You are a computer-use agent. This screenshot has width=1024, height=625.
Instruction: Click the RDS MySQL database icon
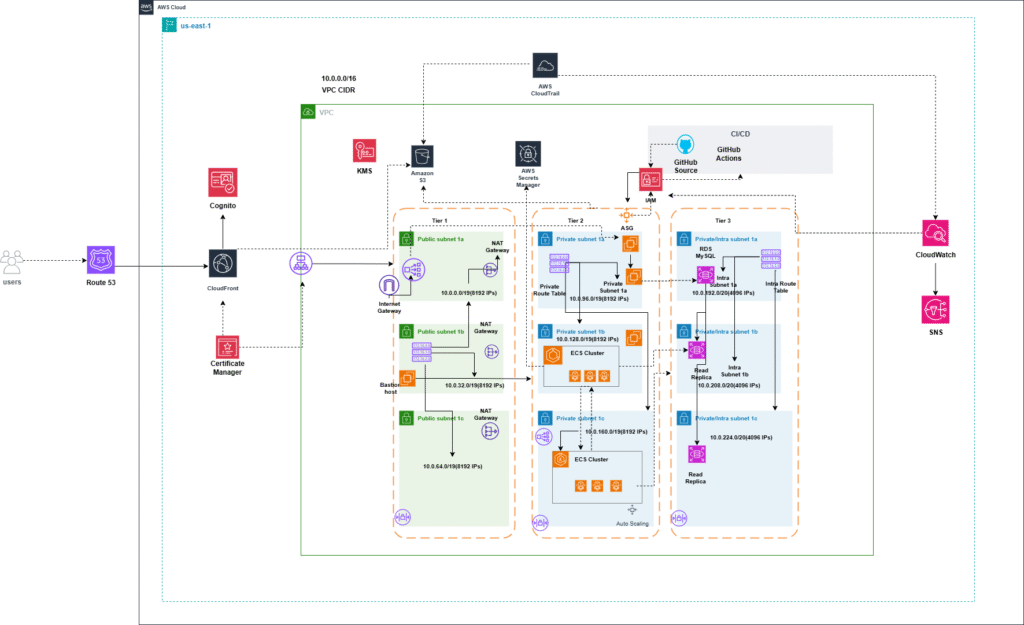[705, 274]
